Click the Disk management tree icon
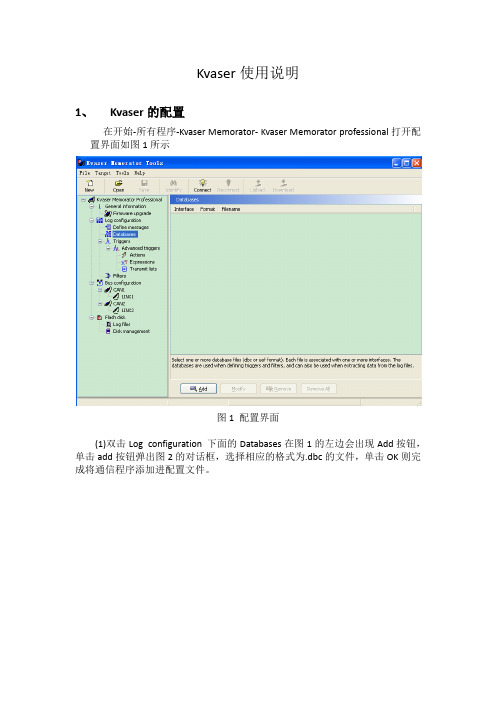Screen dimensions: 496x702 click(108, 331)
